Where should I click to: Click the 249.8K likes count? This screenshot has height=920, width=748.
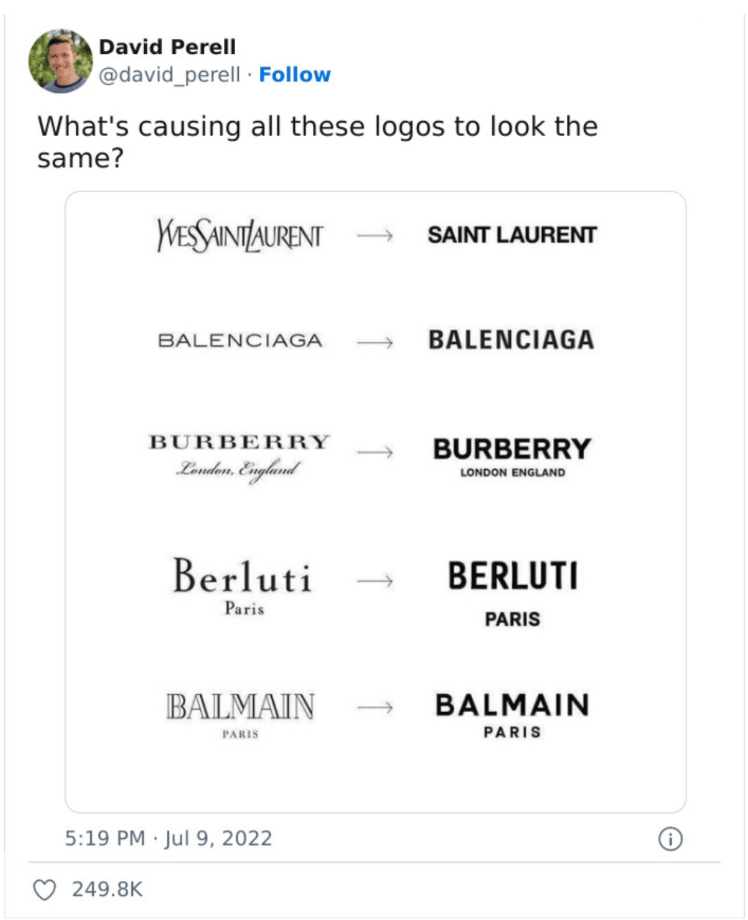pyautogui.click(x=108, y=889)
